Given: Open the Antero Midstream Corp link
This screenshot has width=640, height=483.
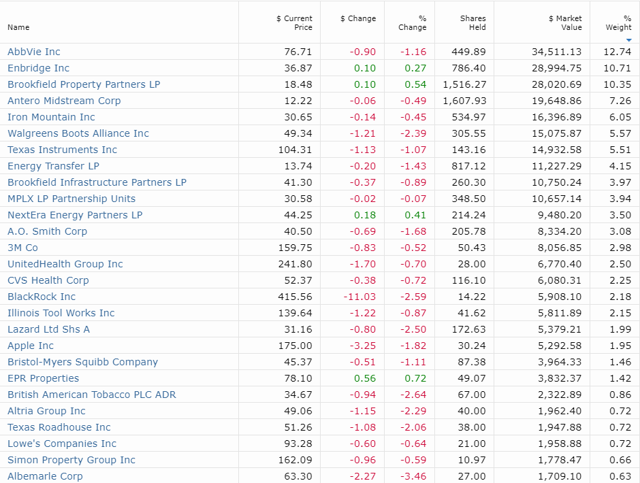Looking at the screenshot, I should pyautogui.click(x=64, y=101).
